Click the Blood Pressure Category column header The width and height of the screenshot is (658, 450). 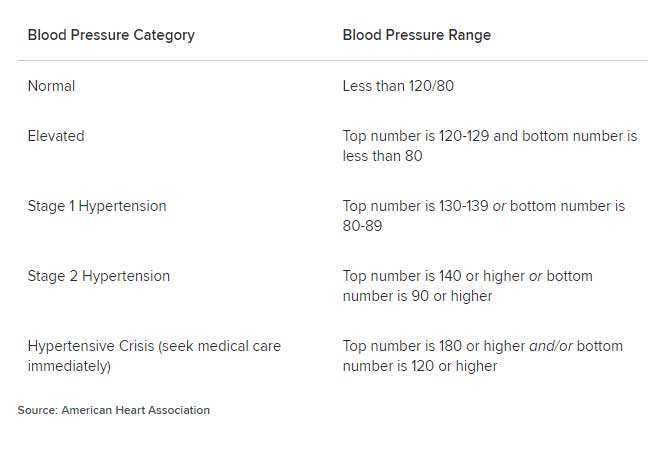tap(111, 35)
